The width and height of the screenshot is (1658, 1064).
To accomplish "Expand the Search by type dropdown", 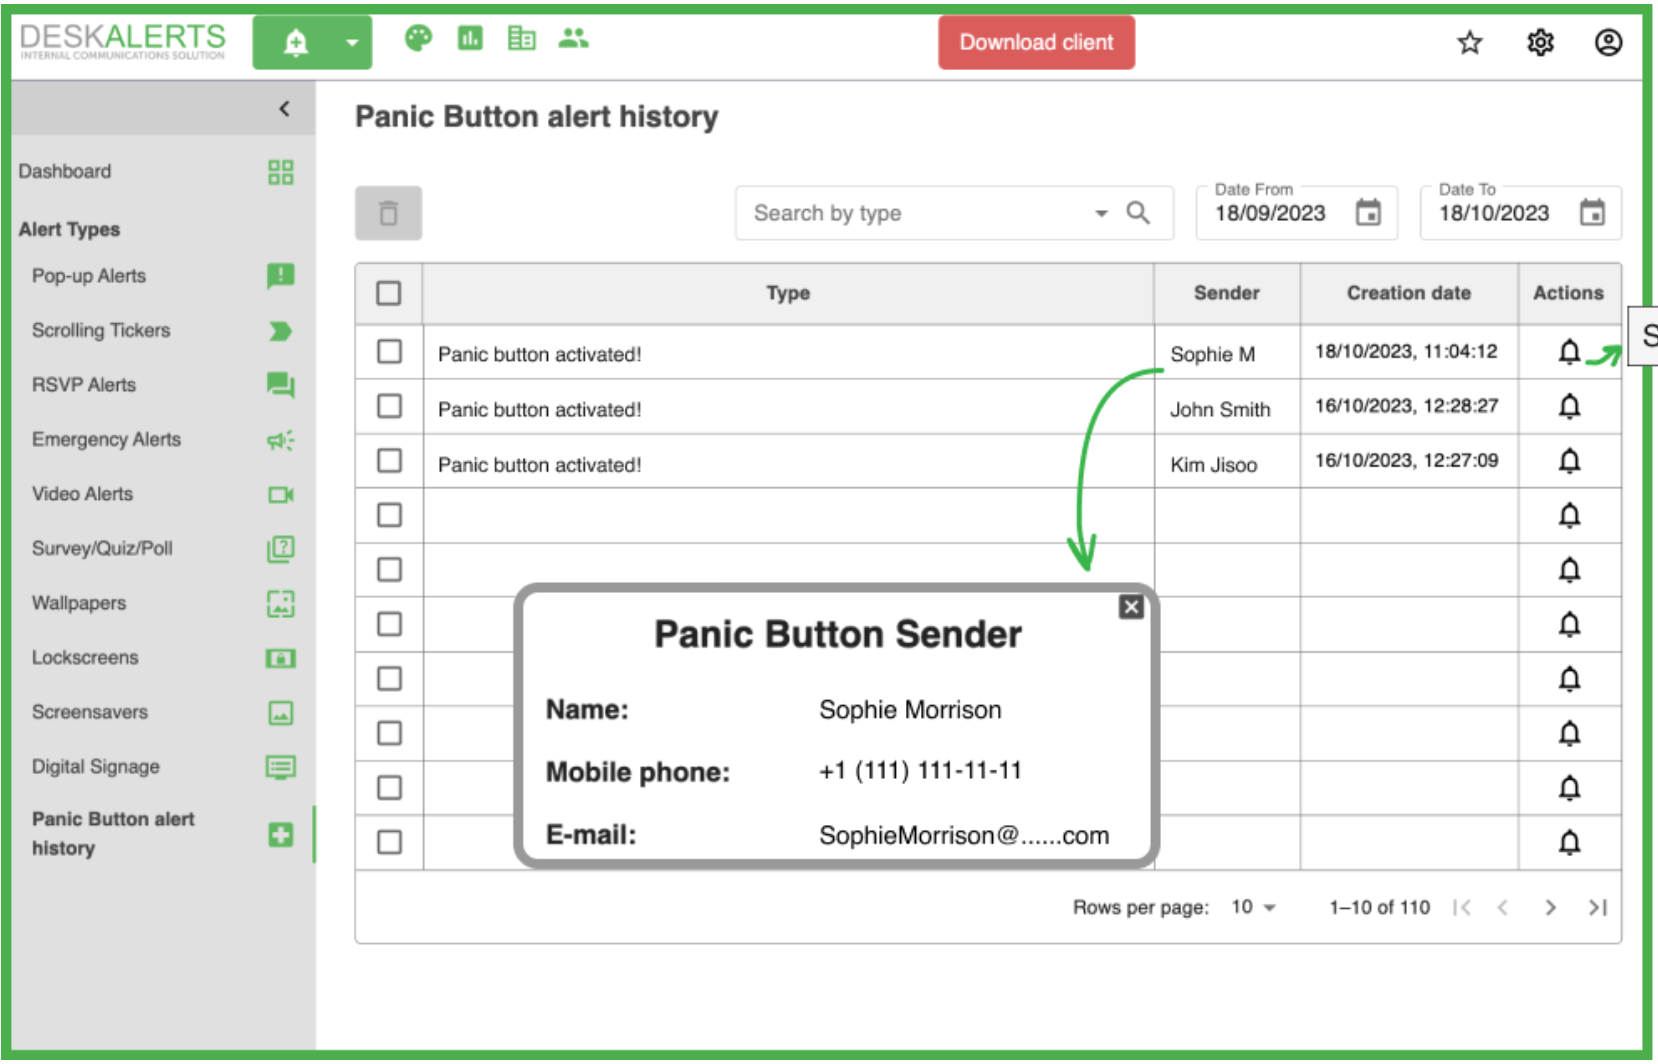I will 1101,213.
